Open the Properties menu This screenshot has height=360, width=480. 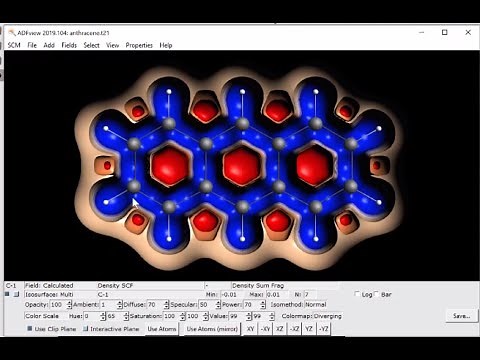pyautogui.click(x=139, y=45)
